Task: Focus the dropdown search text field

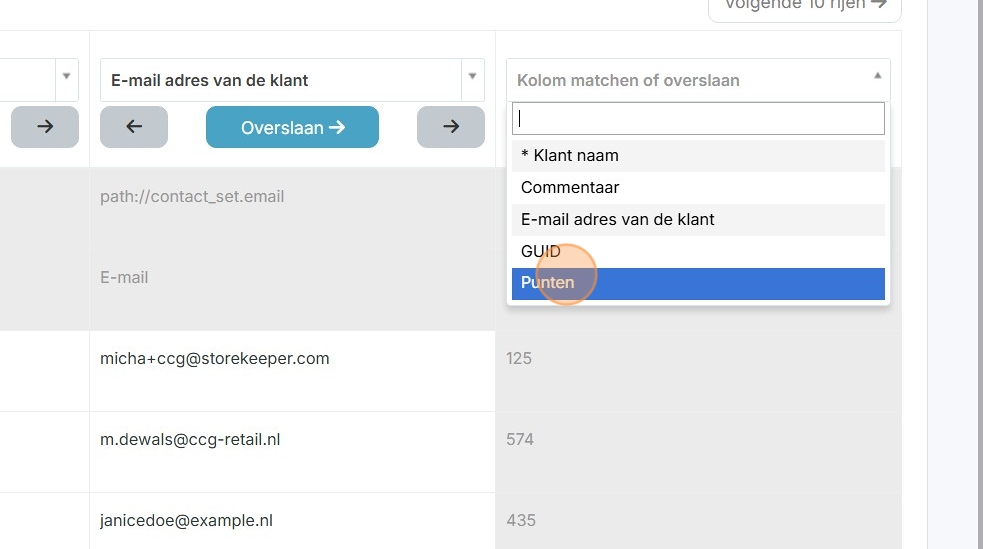Action: coord(698,118)
